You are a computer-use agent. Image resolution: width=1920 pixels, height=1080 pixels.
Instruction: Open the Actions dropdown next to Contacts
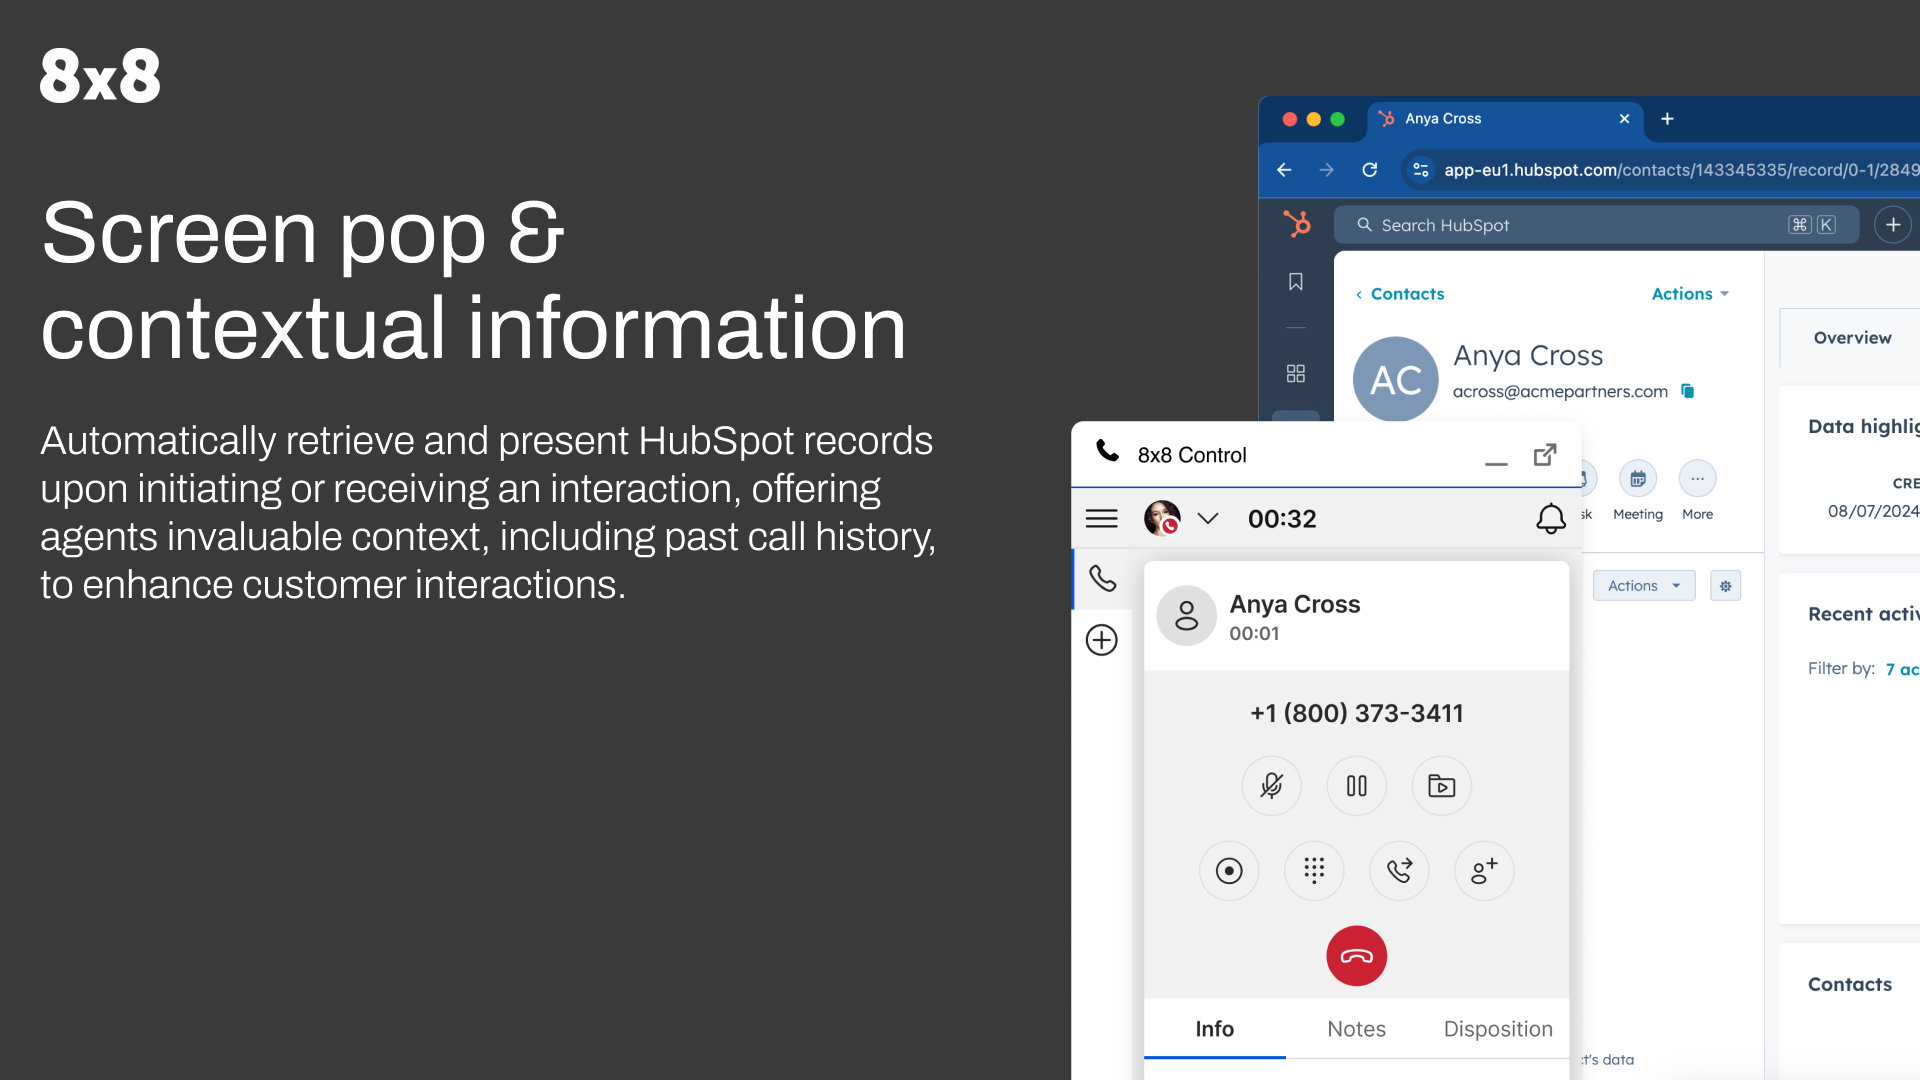click(1689, 294)
